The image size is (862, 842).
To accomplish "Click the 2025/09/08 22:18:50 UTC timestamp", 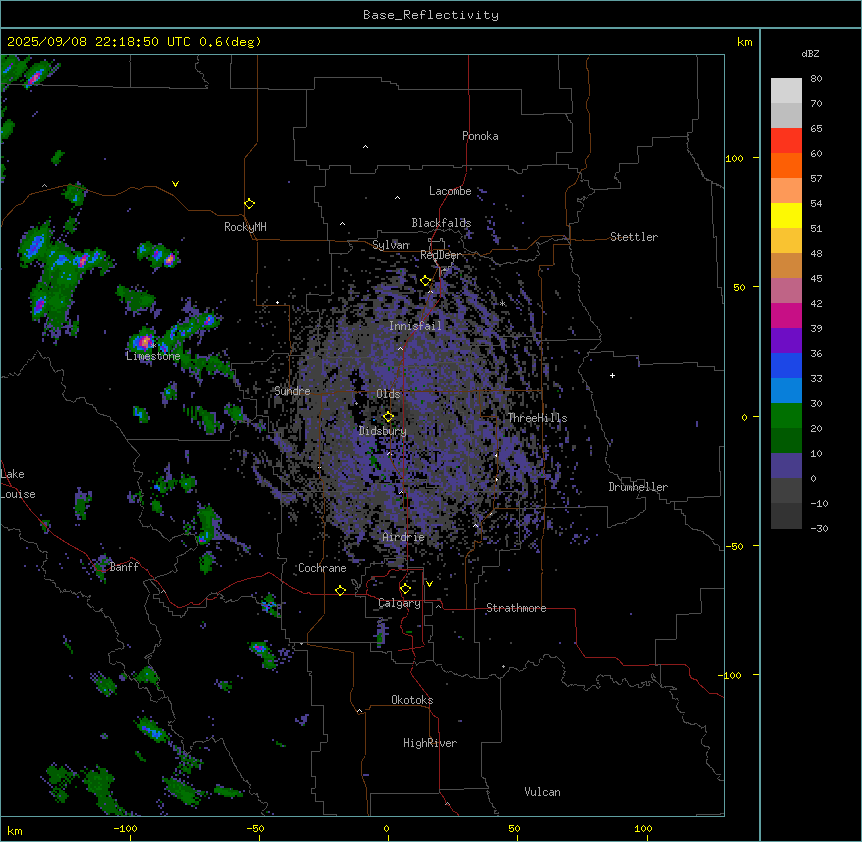I will tap(99, 42).
